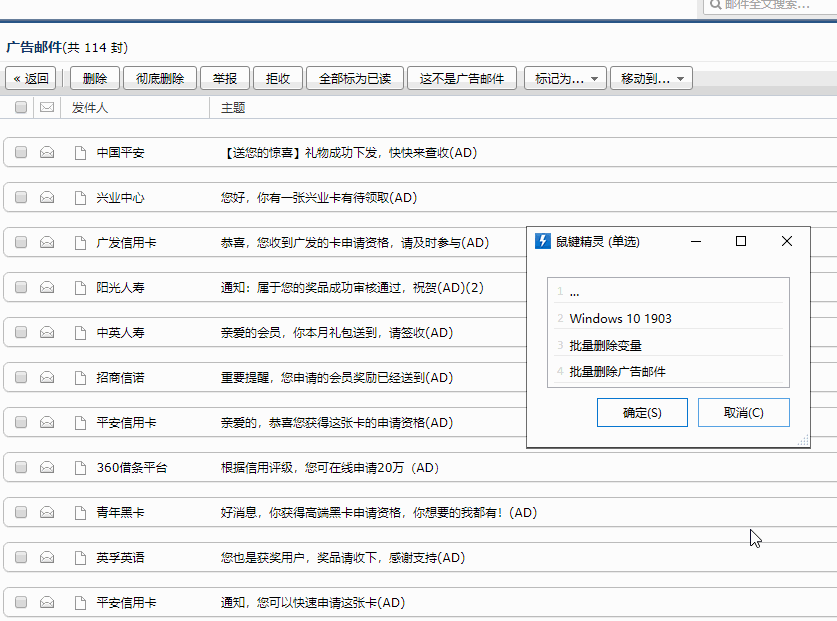Click the mail status column header icon
This screenshot has height=621, width=837.
(47, 107)
